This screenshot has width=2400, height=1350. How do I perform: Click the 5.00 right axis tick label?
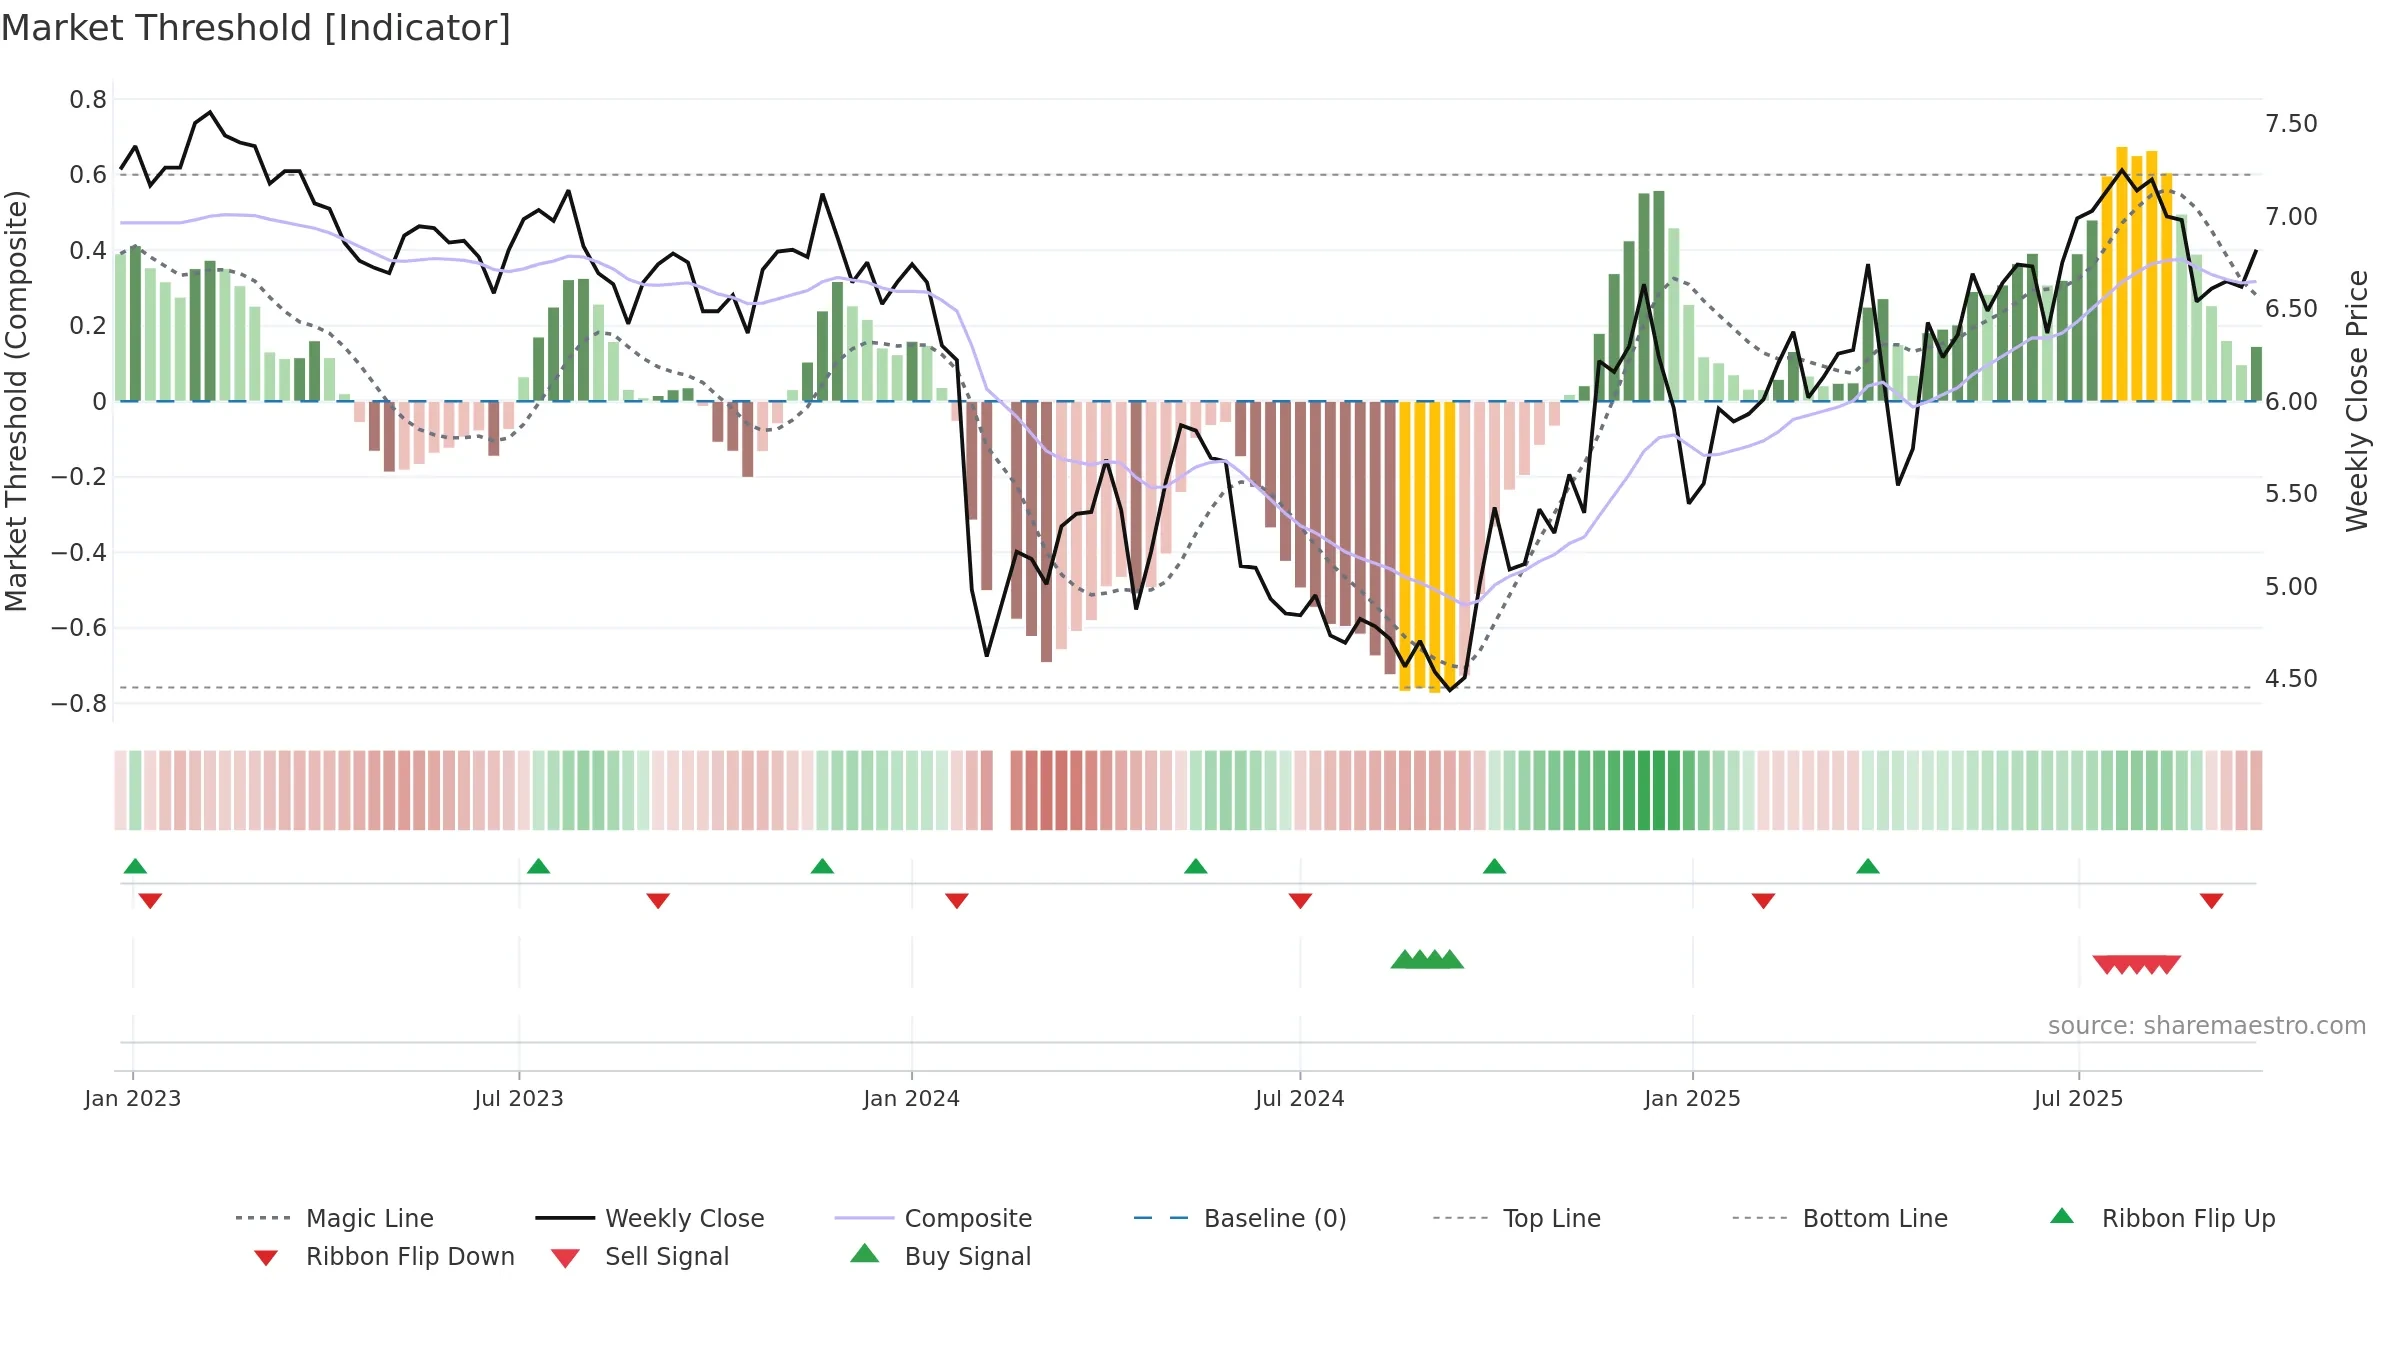point(2291,587)
